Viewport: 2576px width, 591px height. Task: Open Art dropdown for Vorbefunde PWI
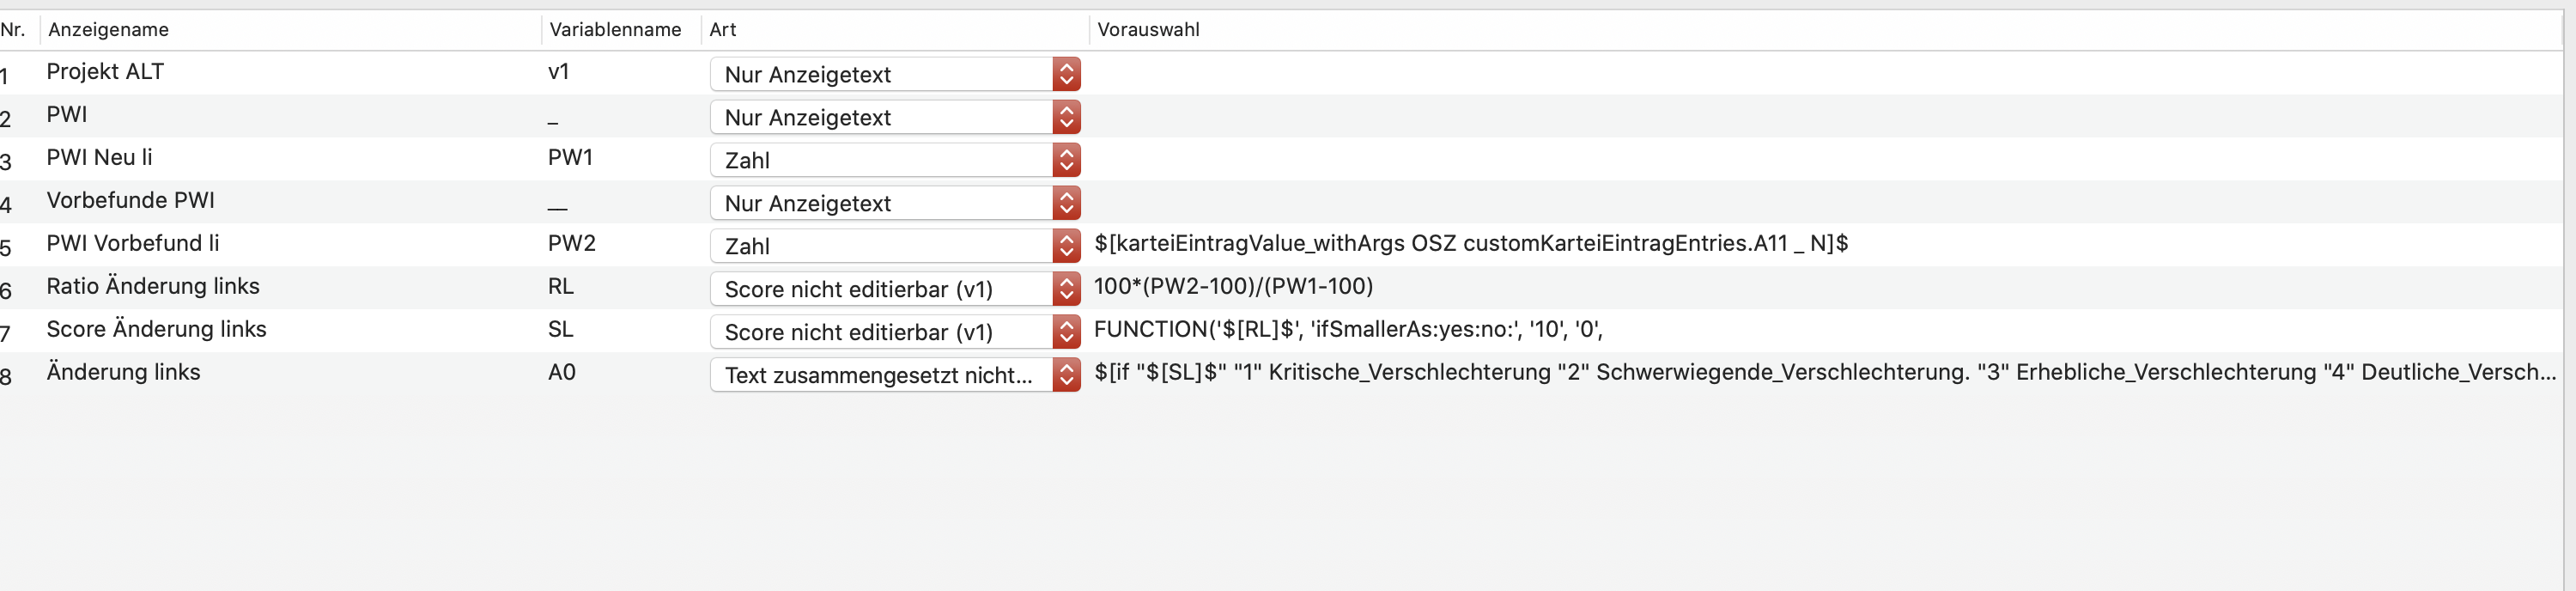(x=895, y=203)
